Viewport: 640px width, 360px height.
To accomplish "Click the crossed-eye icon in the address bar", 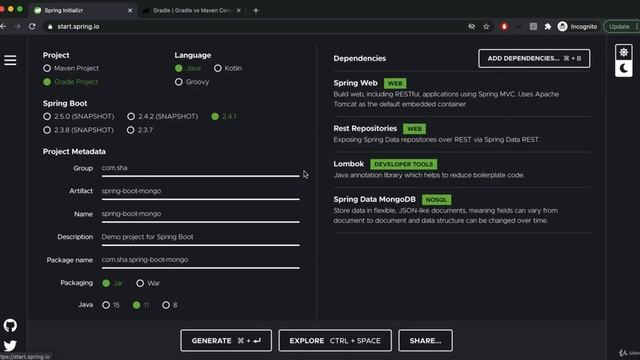I will coord(471,27).
